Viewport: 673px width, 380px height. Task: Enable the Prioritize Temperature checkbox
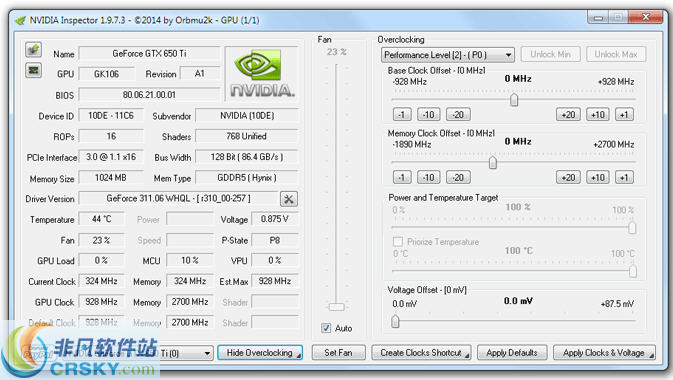pyautogui.click(x=398, y=241)
